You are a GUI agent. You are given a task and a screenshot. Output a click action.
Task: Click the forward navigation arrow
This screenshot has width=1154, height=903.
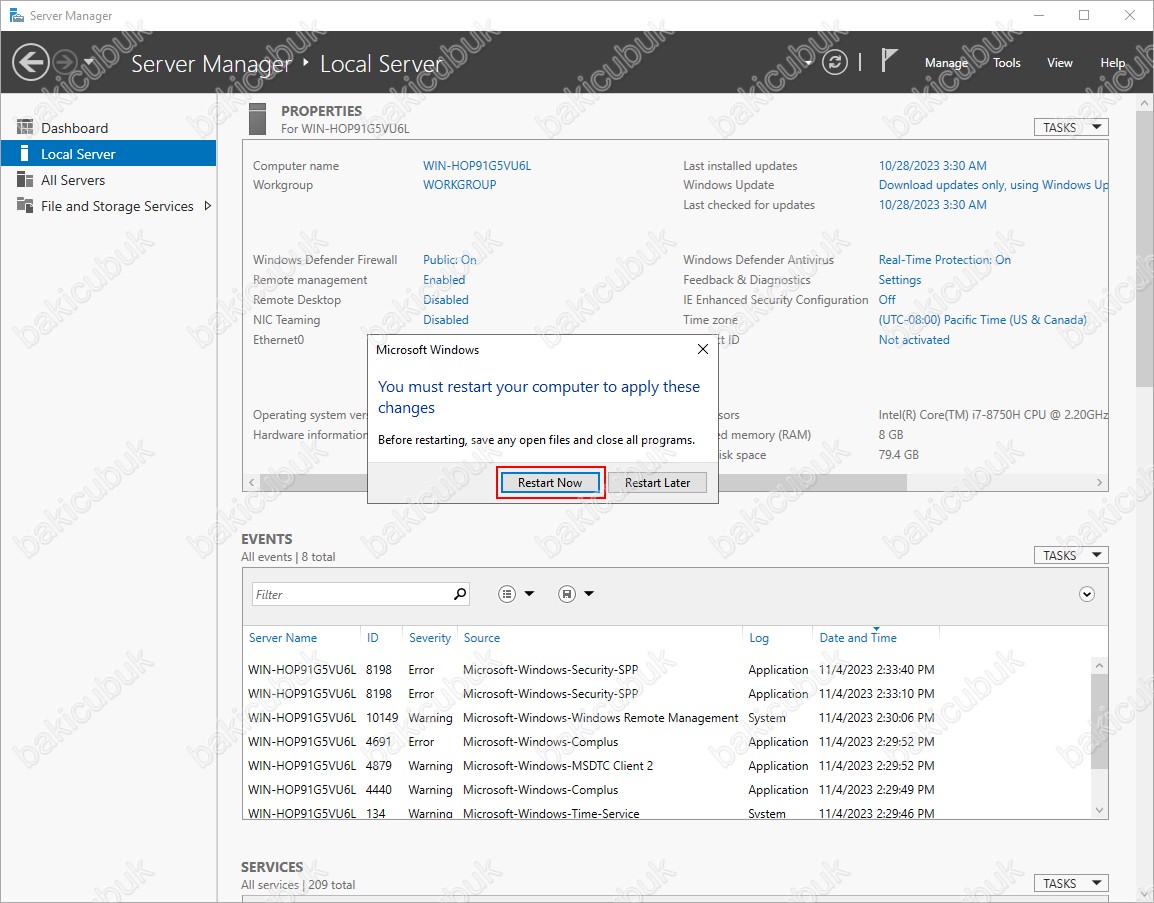(x=66, y=63)
